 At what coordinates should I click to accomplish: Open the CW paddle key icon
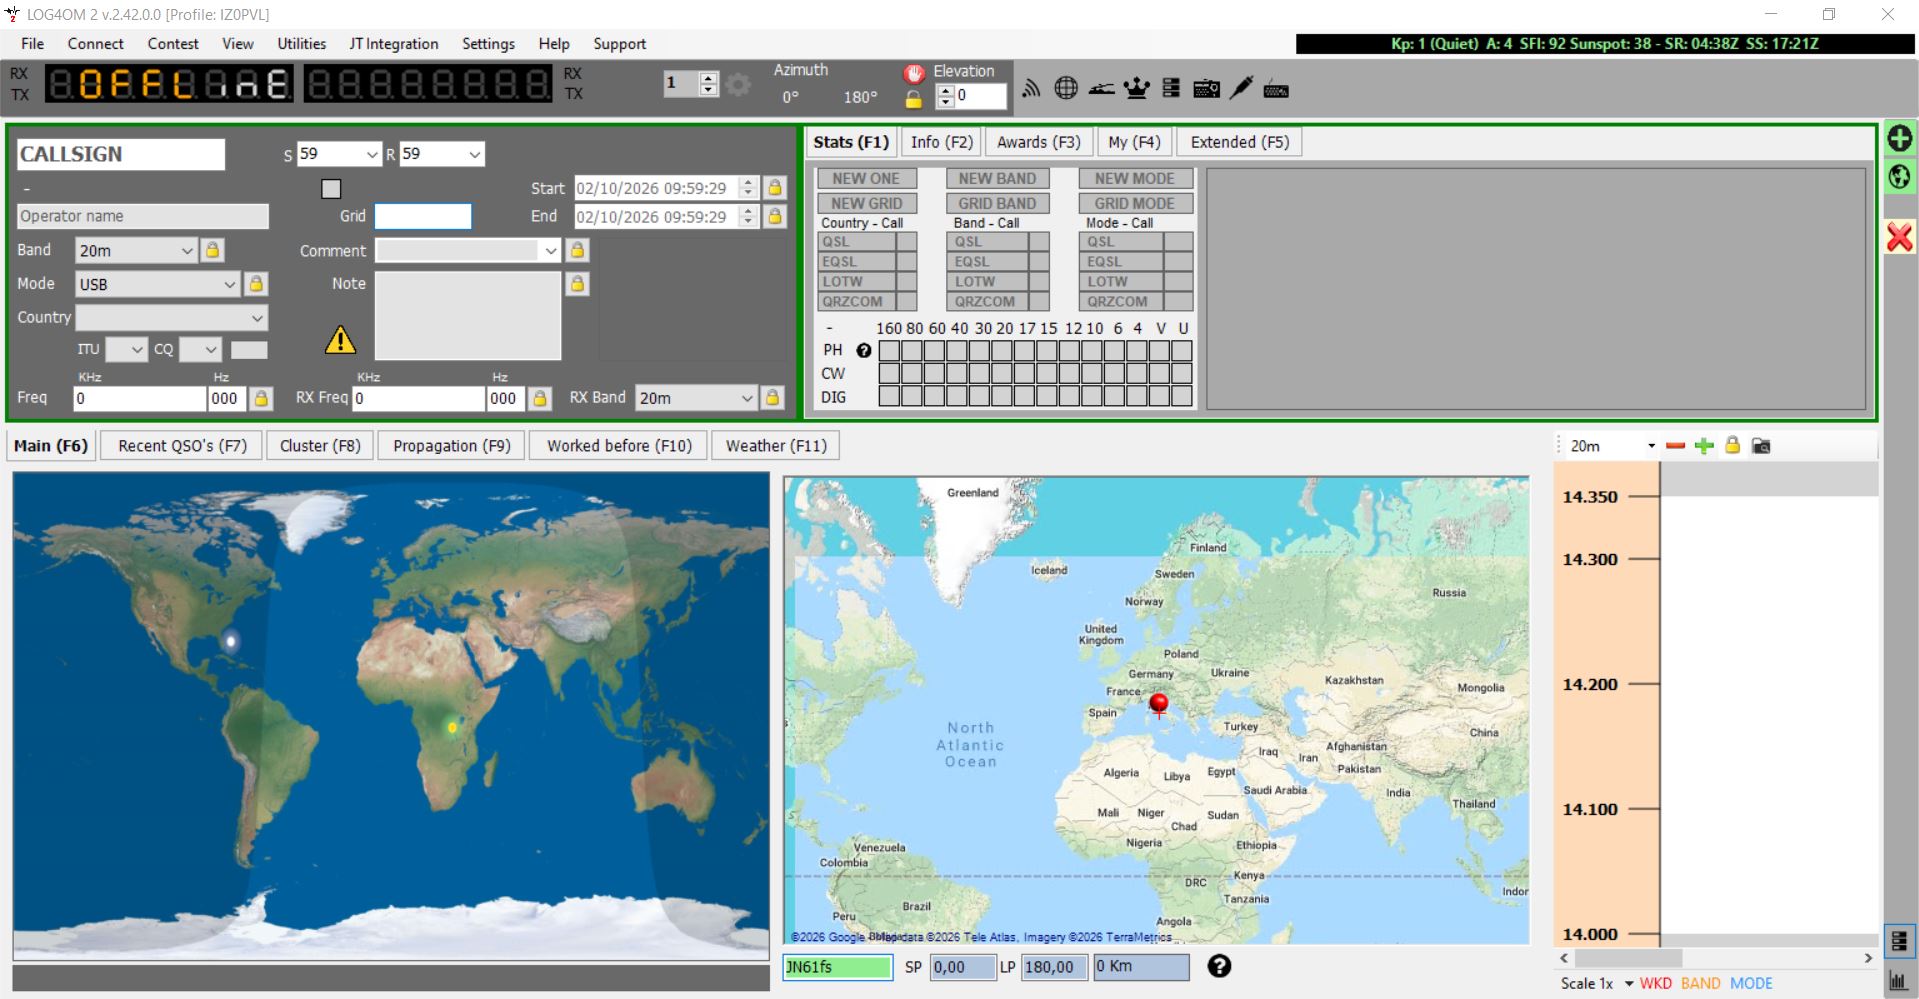1101,89
